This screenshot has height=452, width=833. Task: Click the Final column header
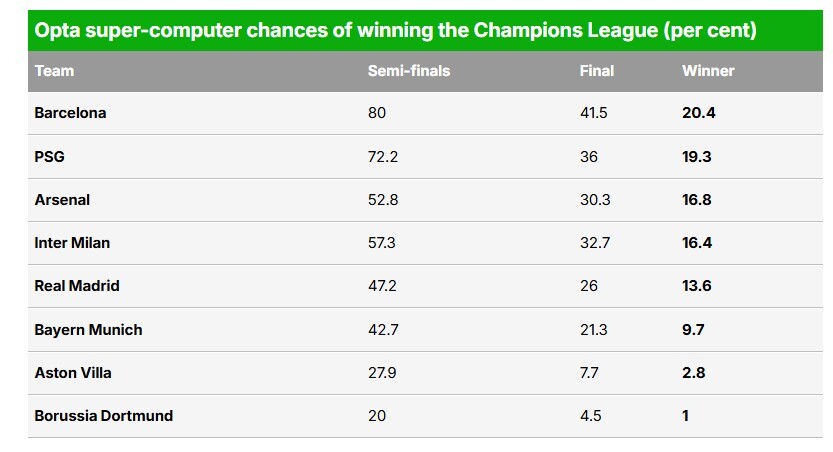pos(597,71)
